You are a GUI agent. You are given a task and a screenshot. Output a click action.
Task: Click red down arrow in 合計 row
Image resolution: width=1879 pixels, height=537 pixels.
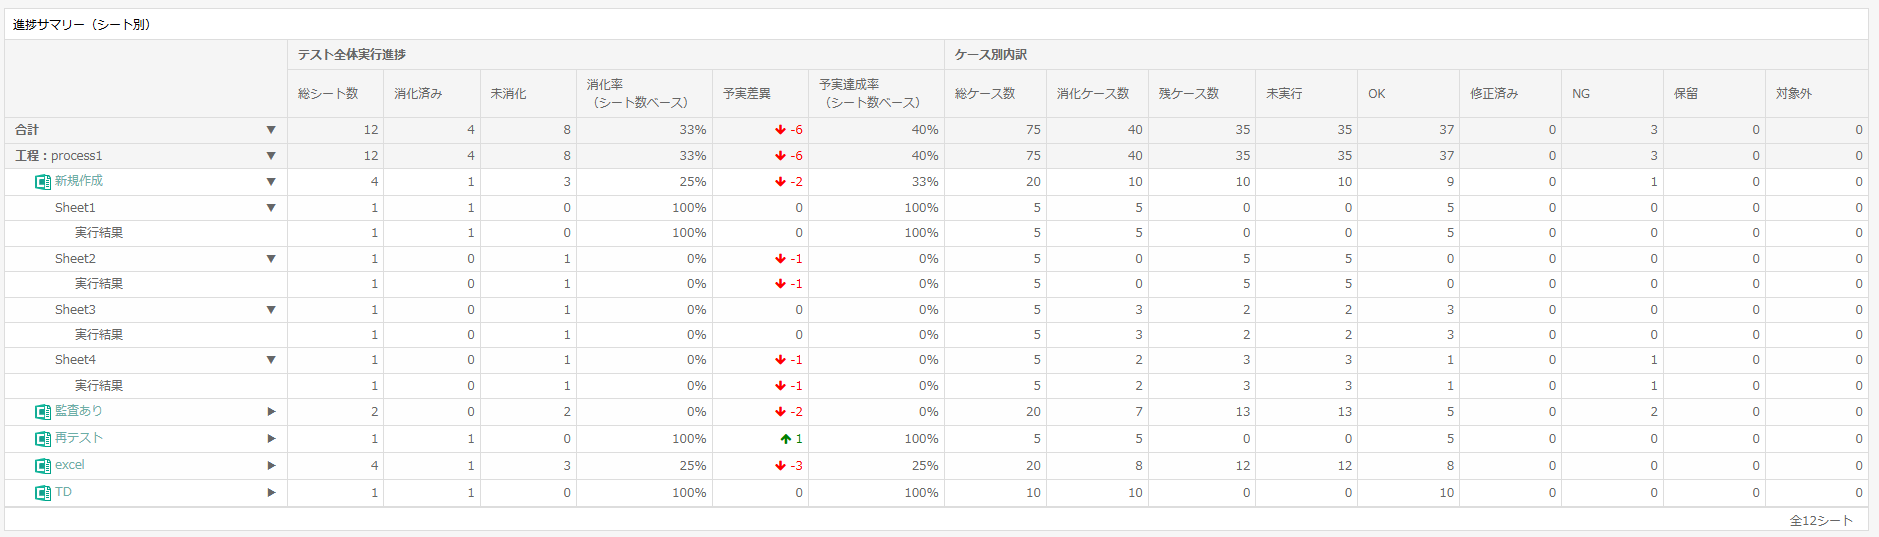(780, 130)
